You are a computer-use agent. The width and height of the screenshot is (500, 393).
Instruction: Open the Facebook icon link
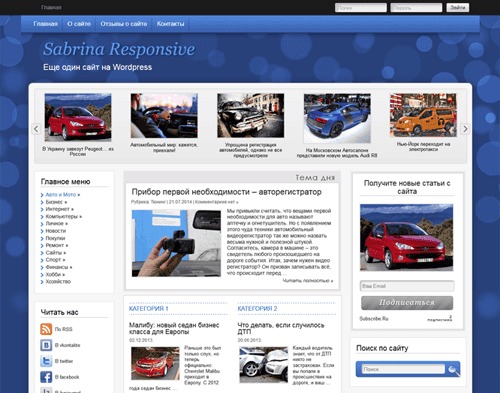pyautogui.click(x=46, y=377)
